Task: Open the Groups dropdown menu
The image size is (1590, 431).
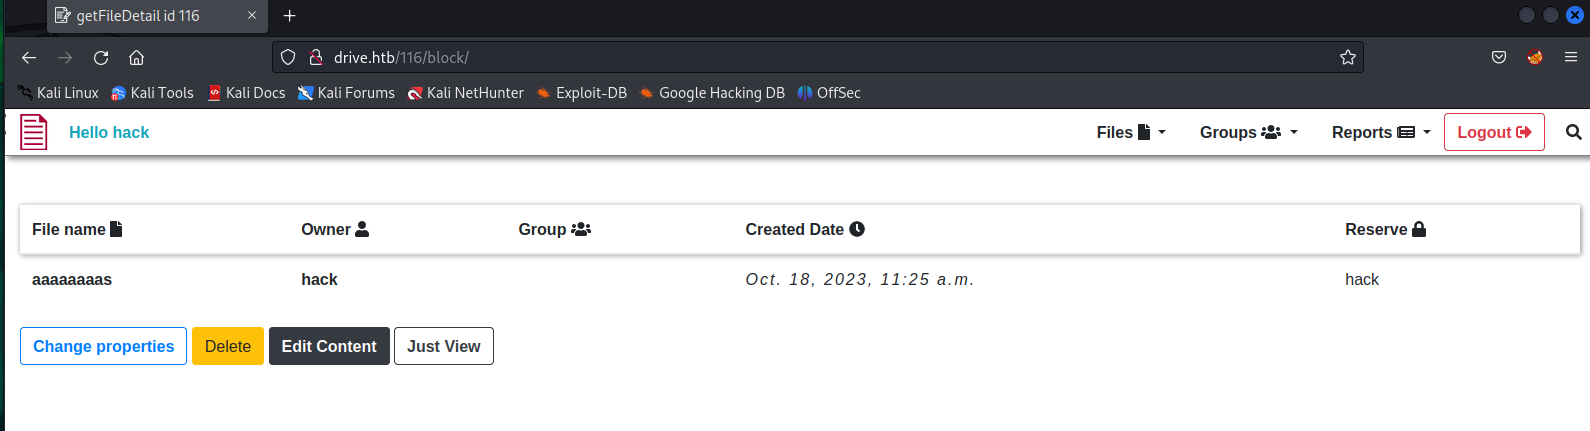Action: [1248, 132]
